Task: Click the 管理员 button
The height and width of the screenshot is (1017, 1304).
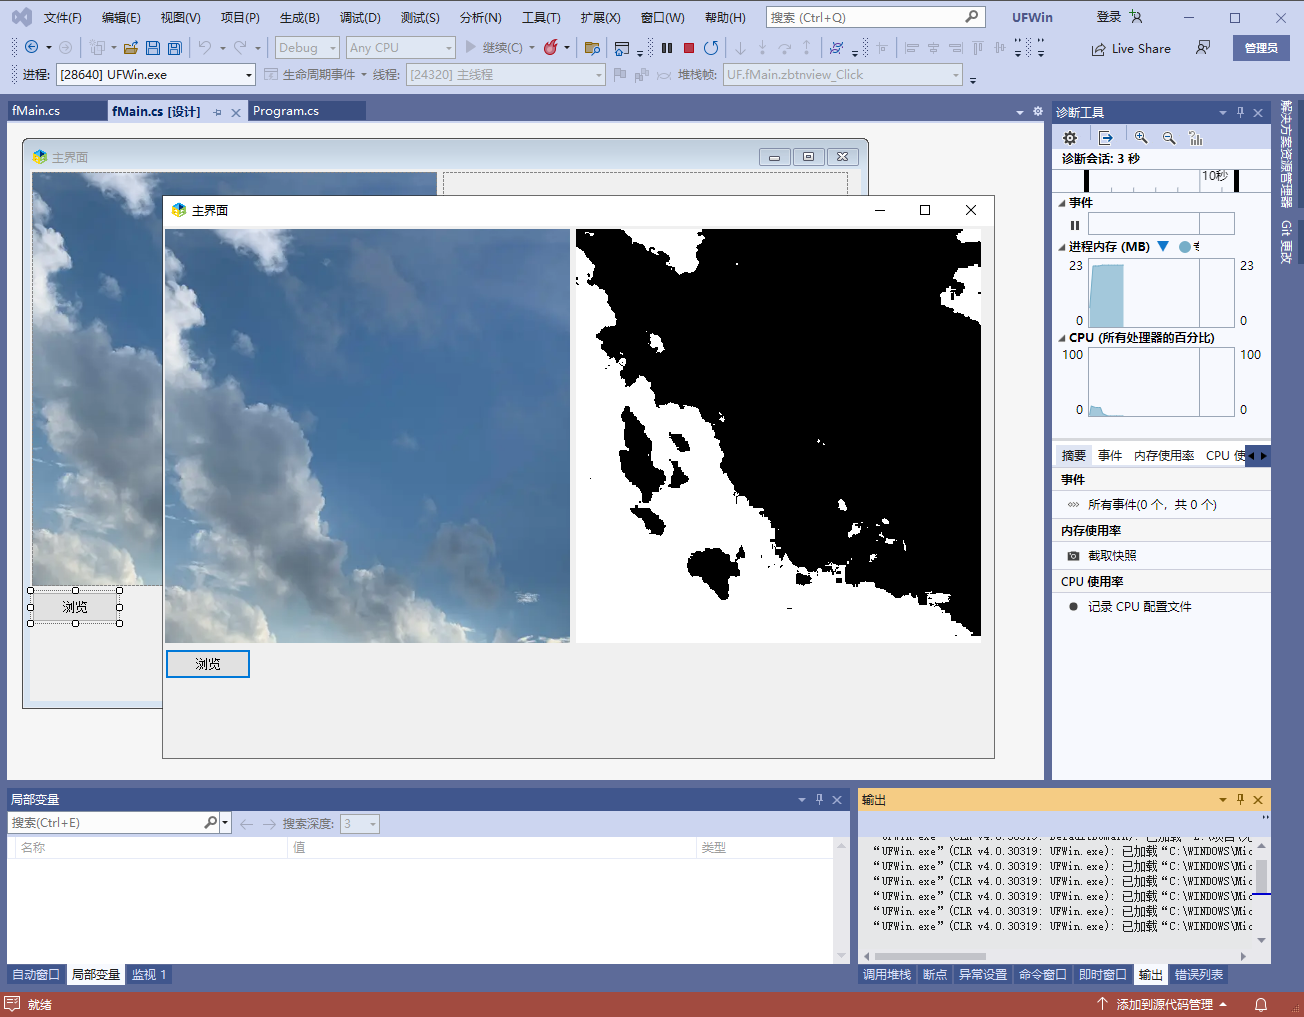Action: [x=1261, y=48]
